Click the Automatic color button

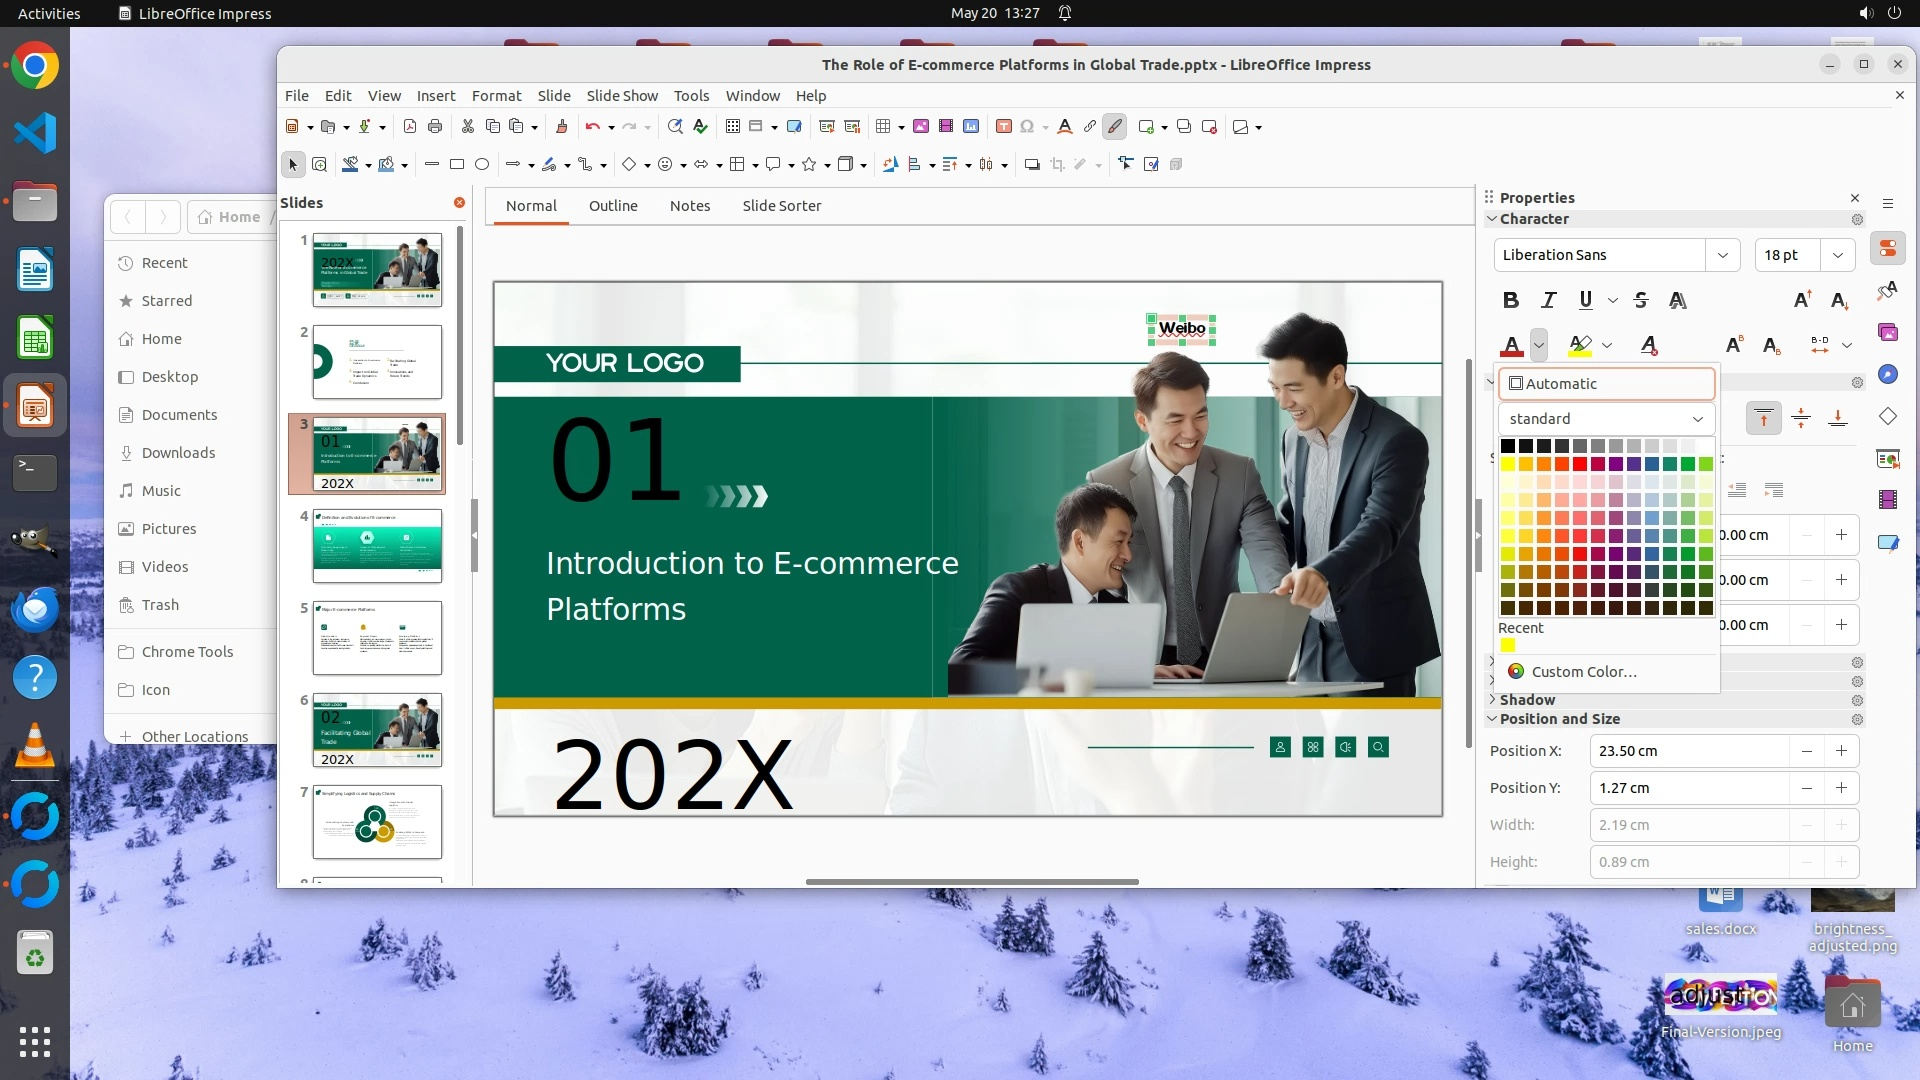pyautogui.click(x=1606, y=384)
